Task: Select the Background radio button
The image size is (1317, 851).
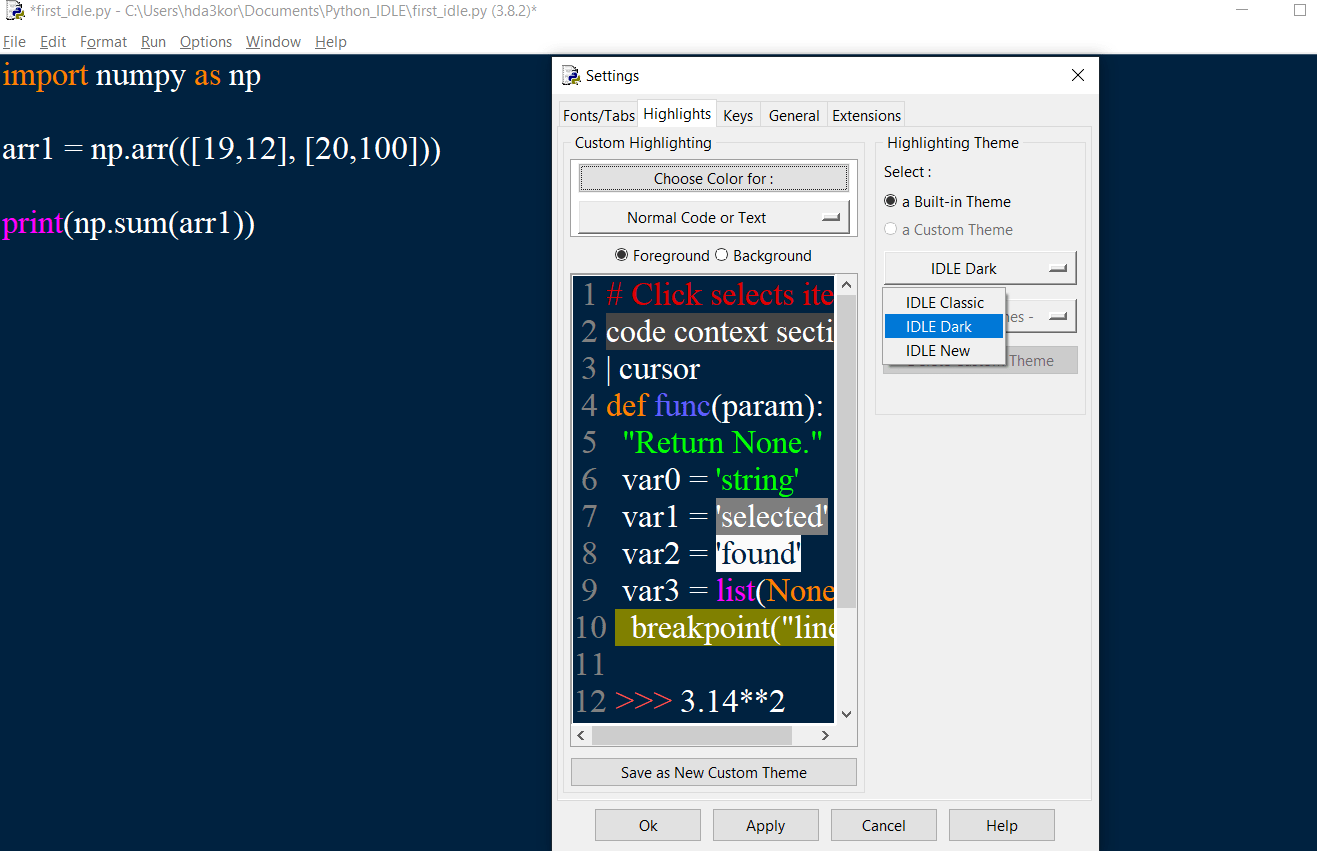Action: coord(764,256)
